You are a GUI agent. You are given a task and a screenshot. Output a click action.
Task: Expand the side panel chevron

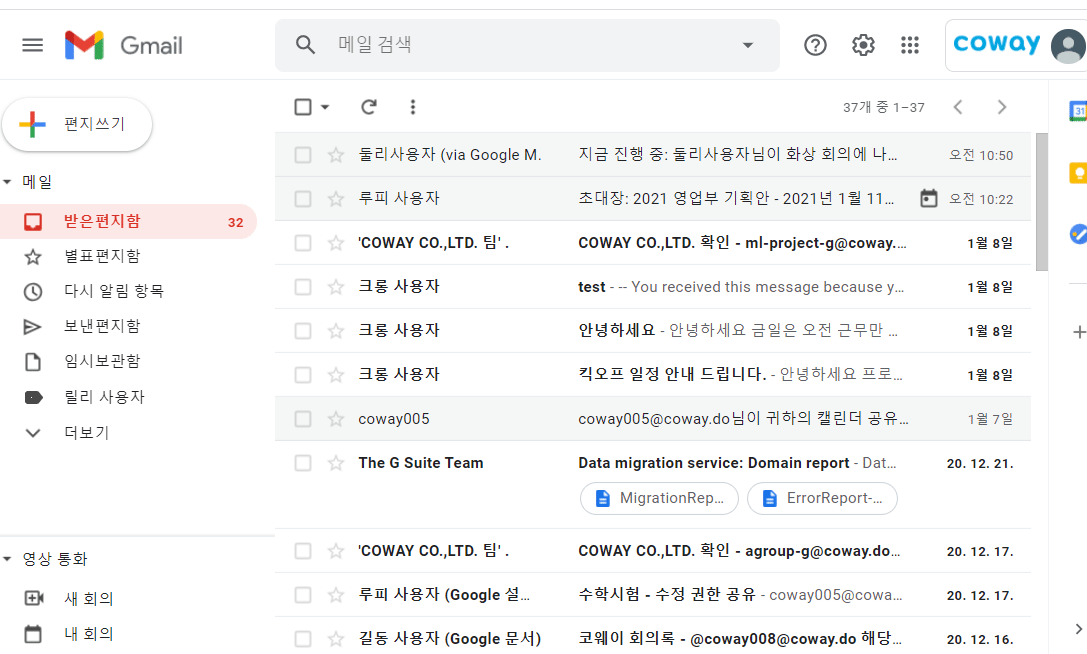click(x=1078, y=629)
